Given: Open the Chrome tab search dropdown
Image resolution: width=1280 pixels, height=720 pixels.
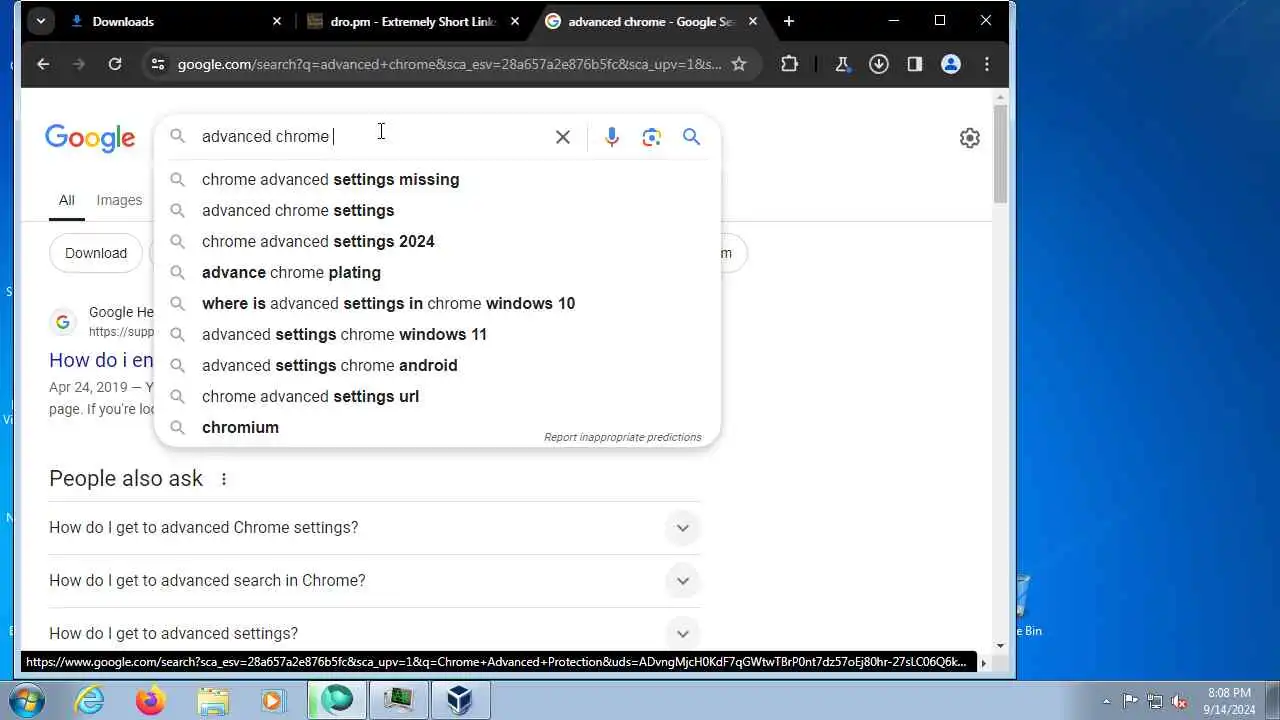Looking at the screenshot, I should tap(40, 21).
